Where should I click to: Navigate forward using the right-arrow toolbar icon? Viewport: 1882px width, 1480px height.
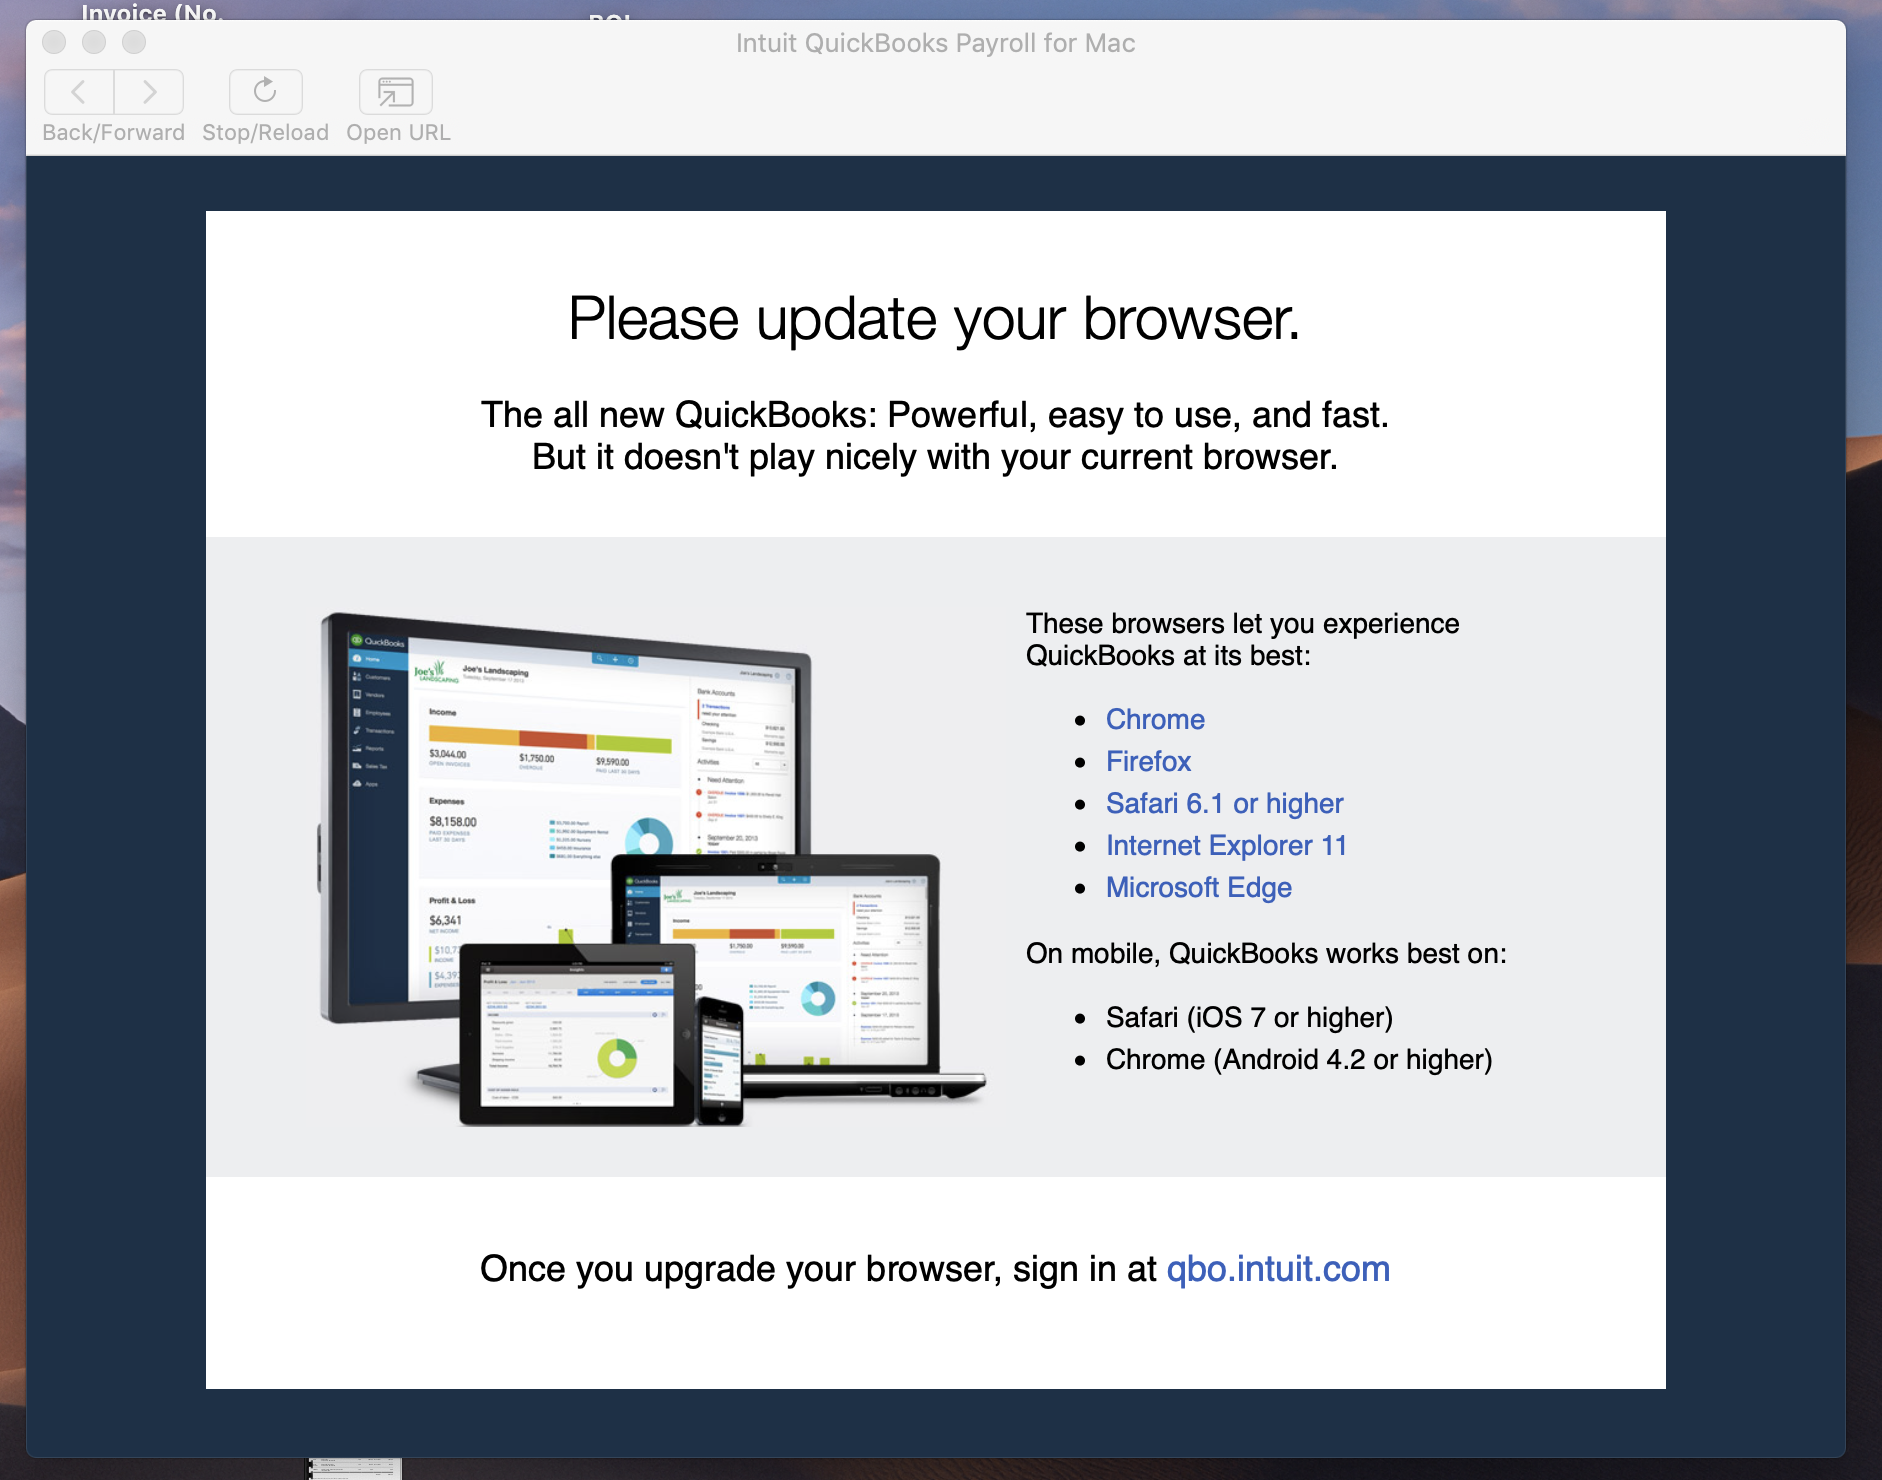pos(148,92)
